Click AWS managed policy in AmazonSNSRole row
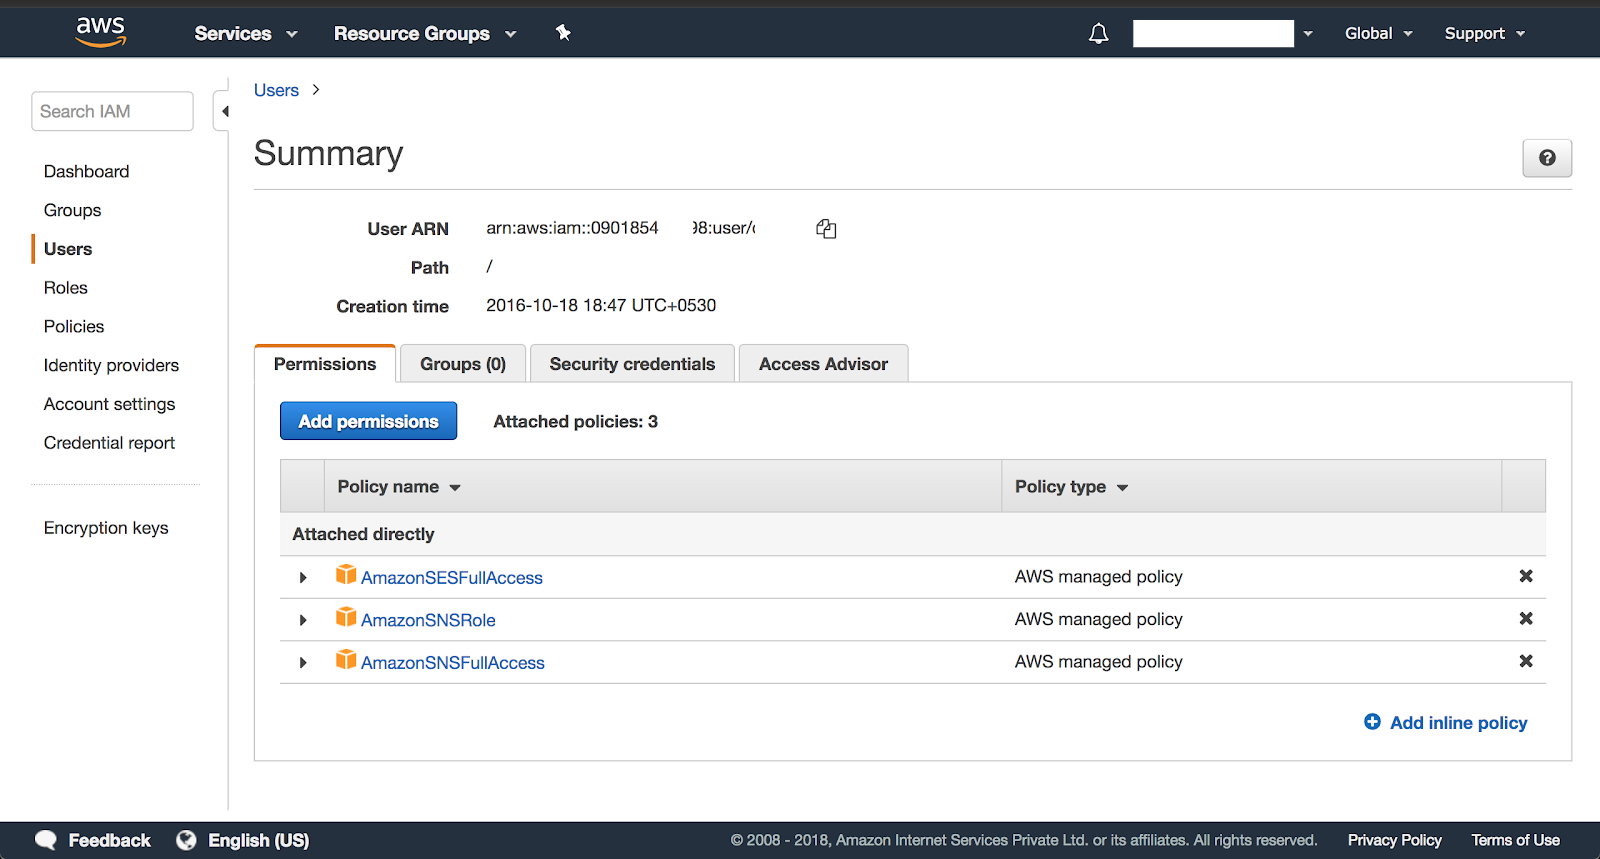 (1098, 620)
